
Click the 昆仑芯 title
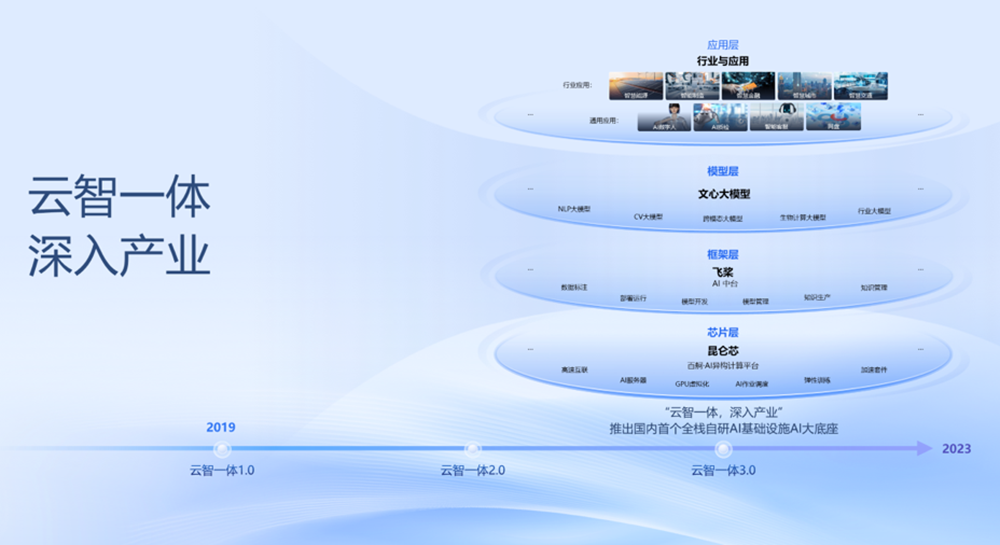723,351
